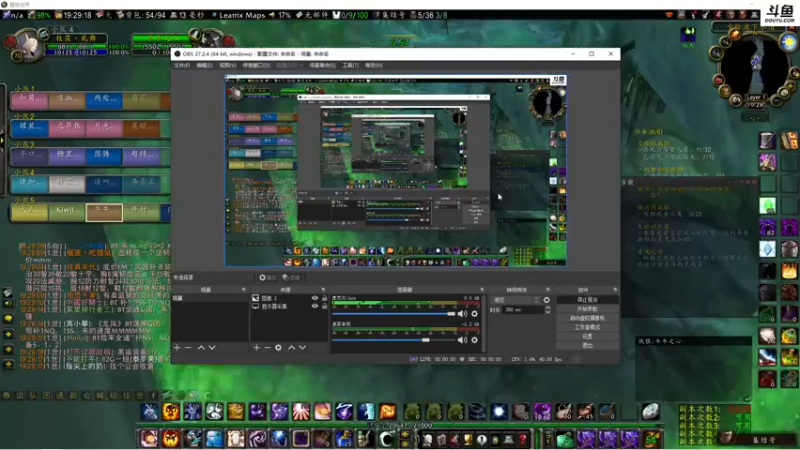The width and height of the screenshot is (800, 450).
Task: Adjust the 麦克风/Aux volume slider
Action: coord(393,314)
